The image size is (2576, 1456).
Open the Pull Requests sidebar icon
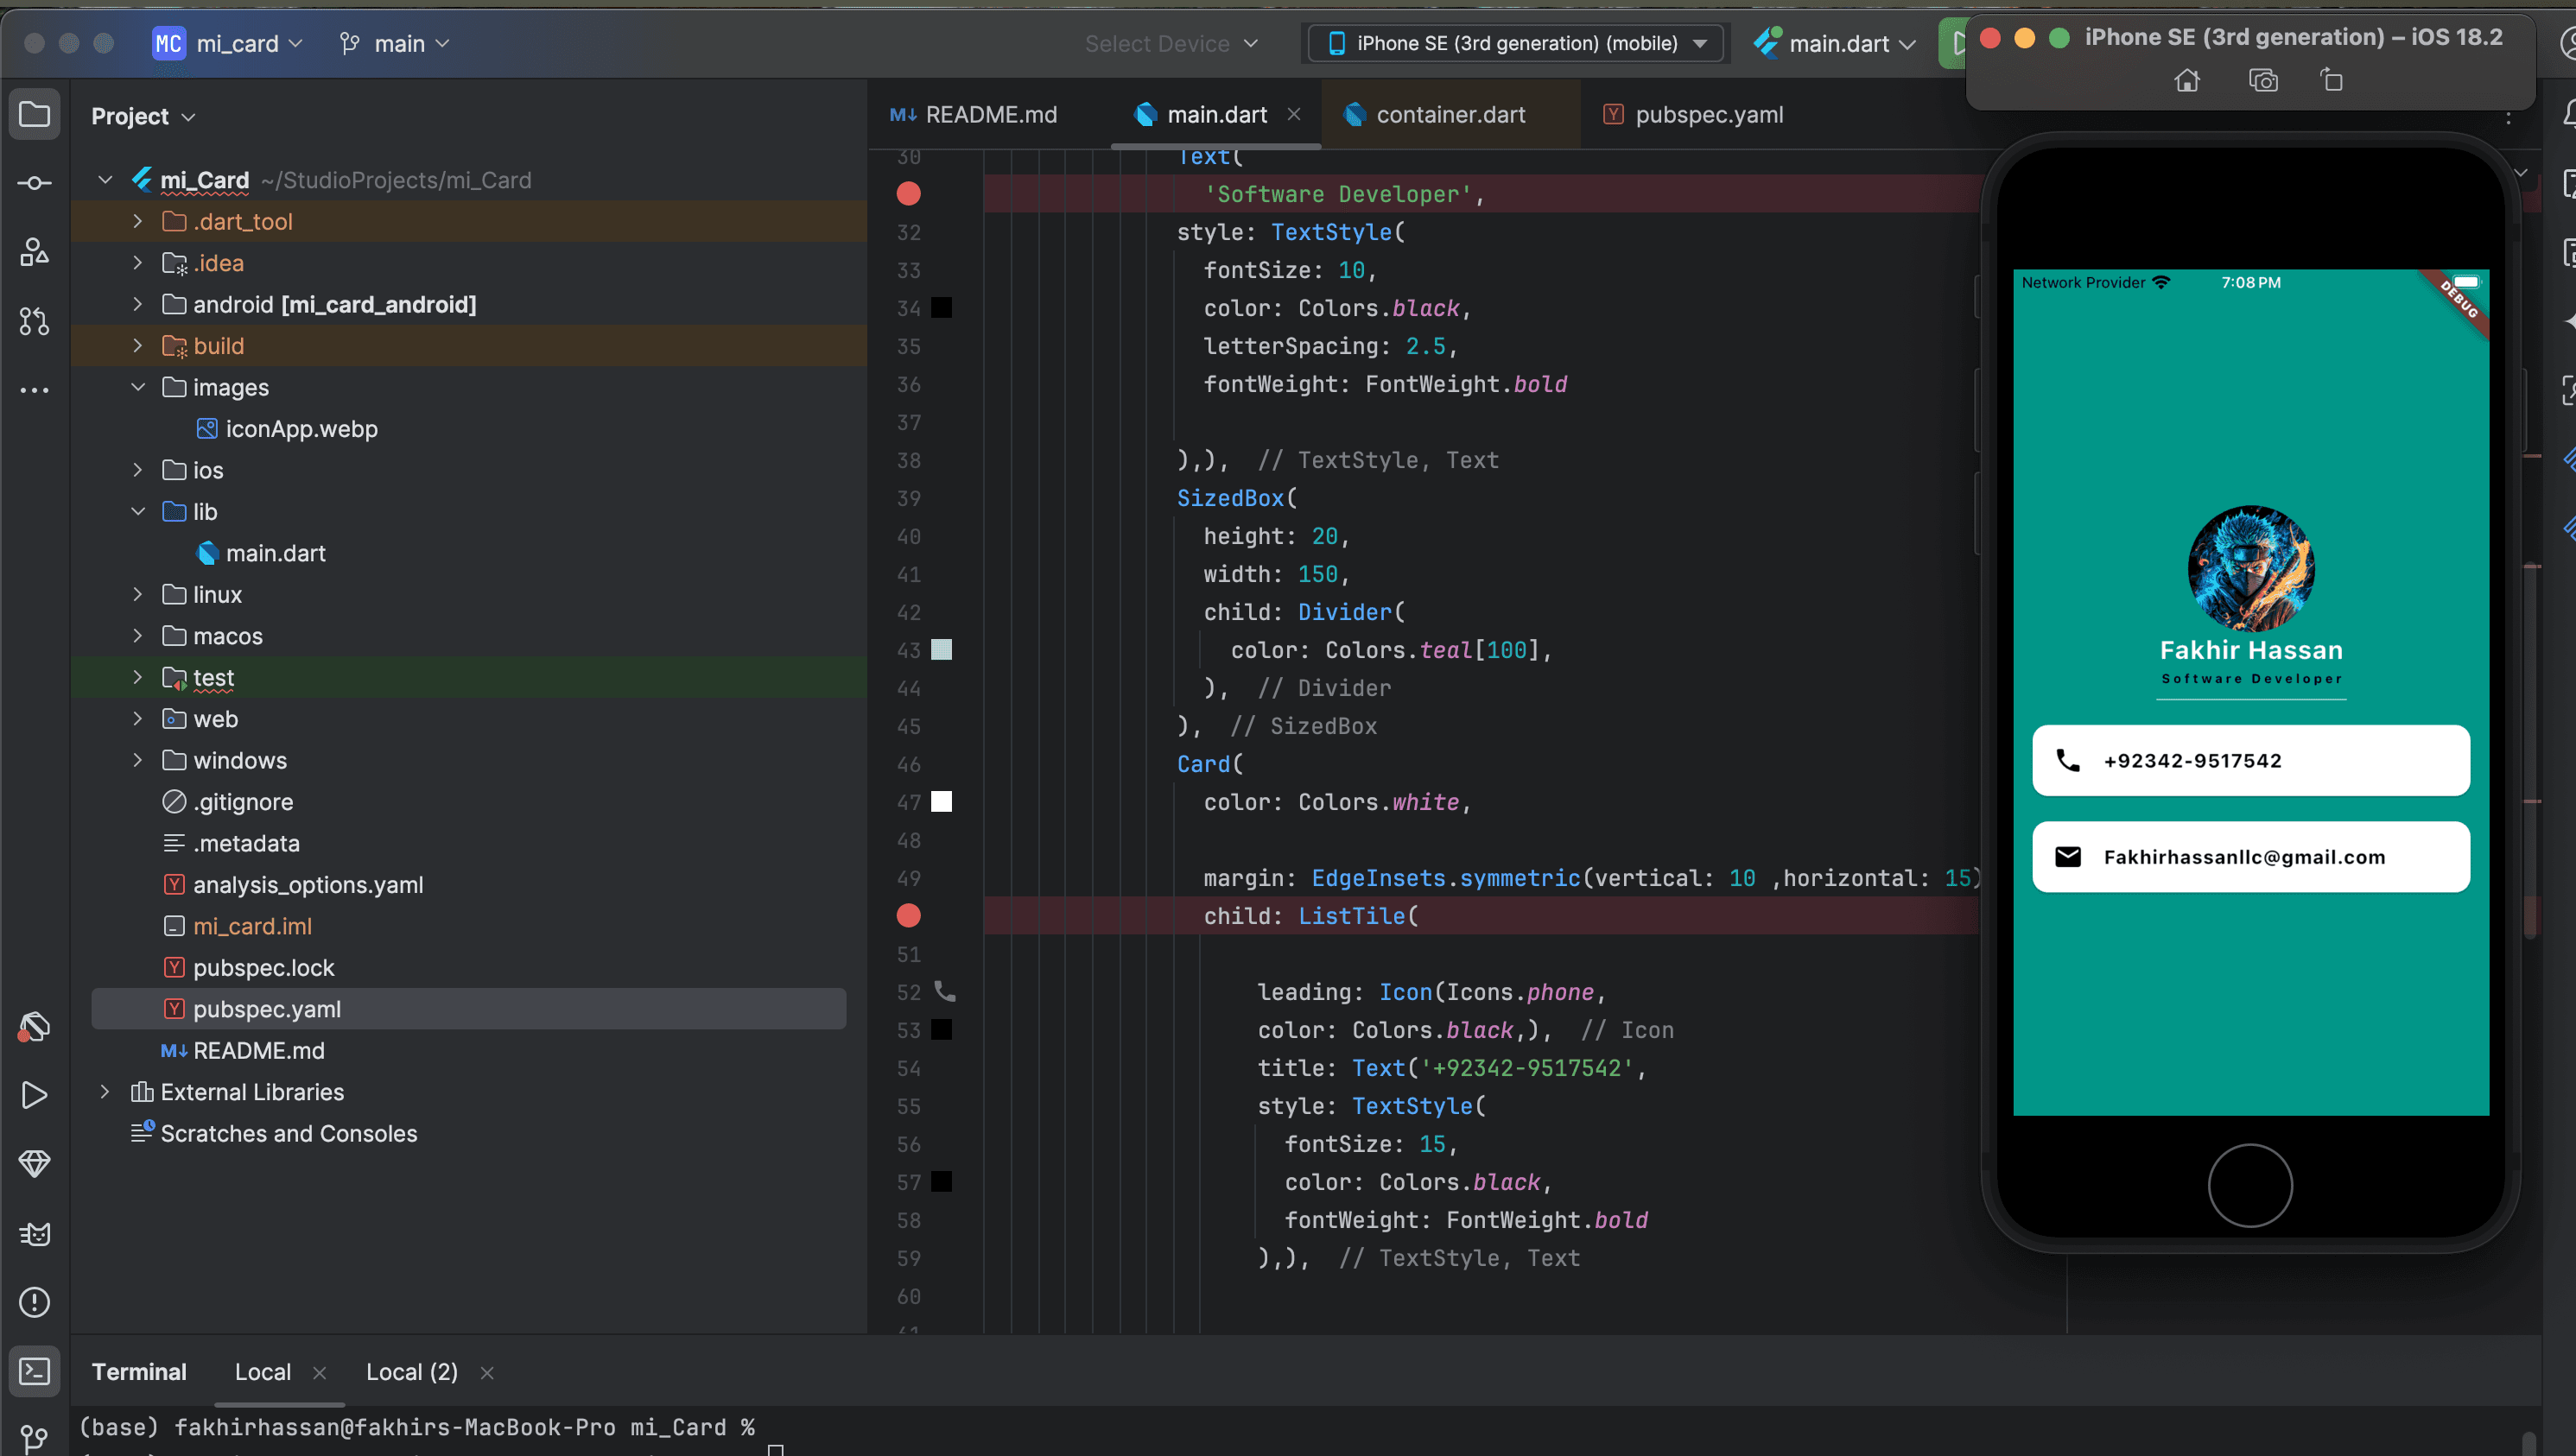pos(34,321)
